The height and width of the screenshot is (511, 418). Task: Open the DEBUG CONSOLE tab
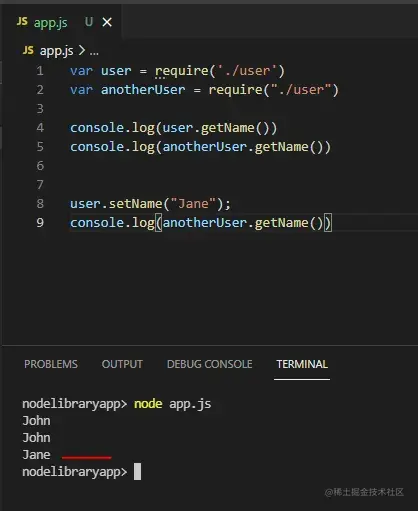coord(209,364)
